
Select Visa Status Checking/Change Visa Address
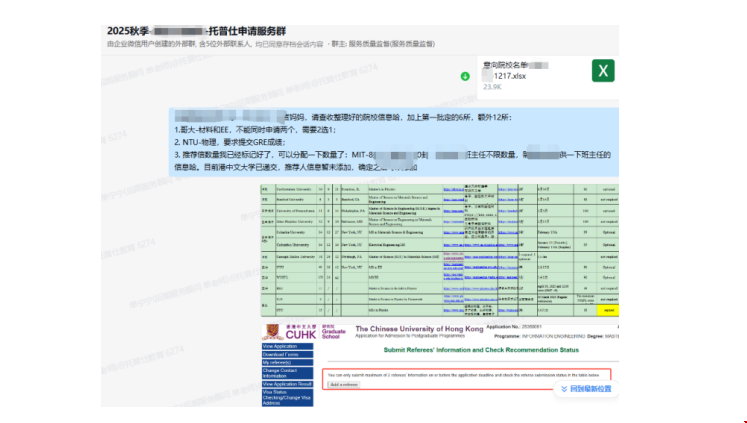[x=287, y=398]
